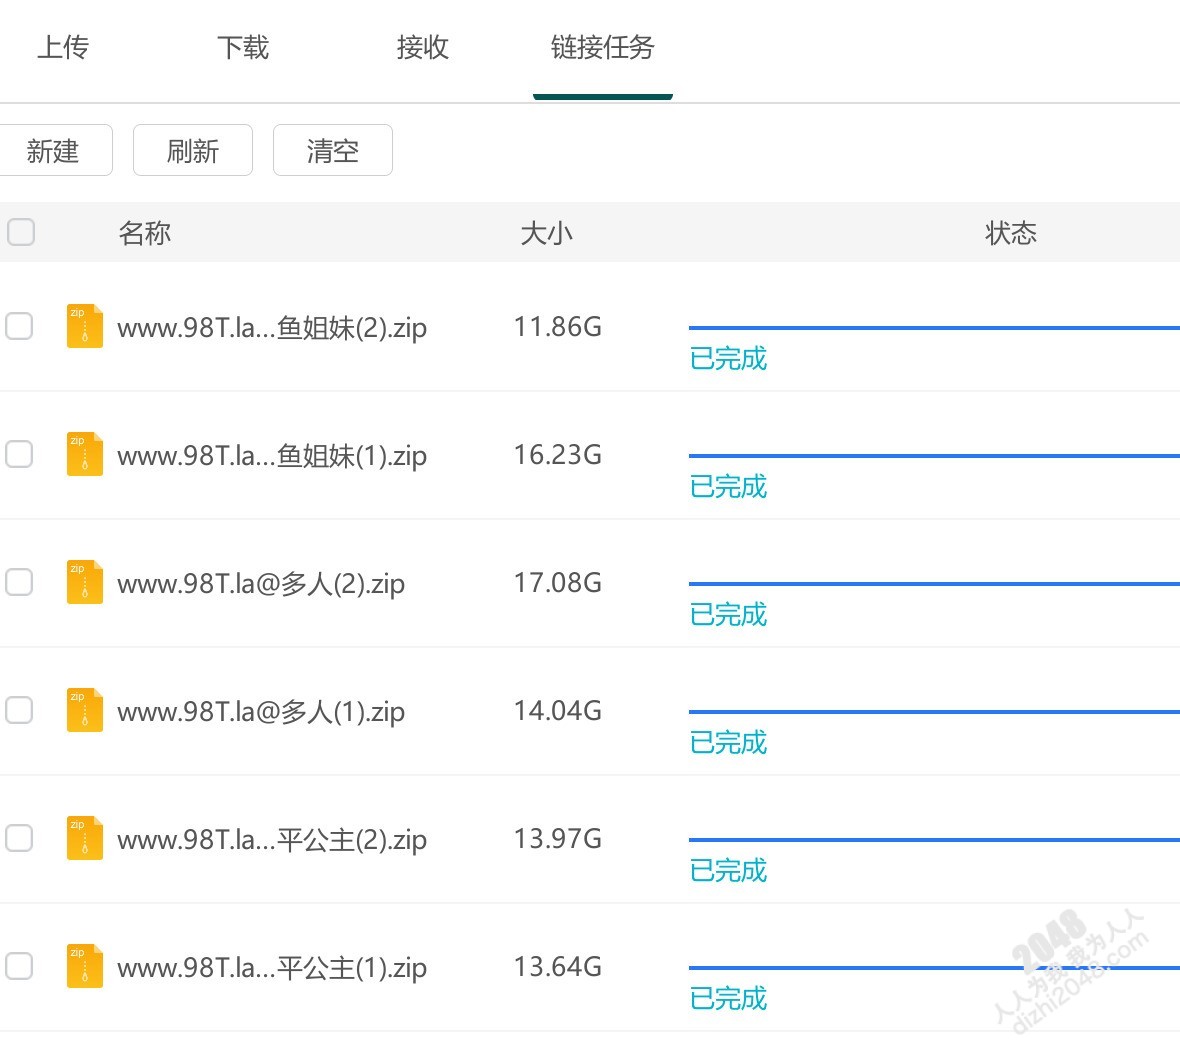Click zip icon of 鱼姐妹(1).zip
This screenshot has height=1047, width=1180.
coord(84,454)
